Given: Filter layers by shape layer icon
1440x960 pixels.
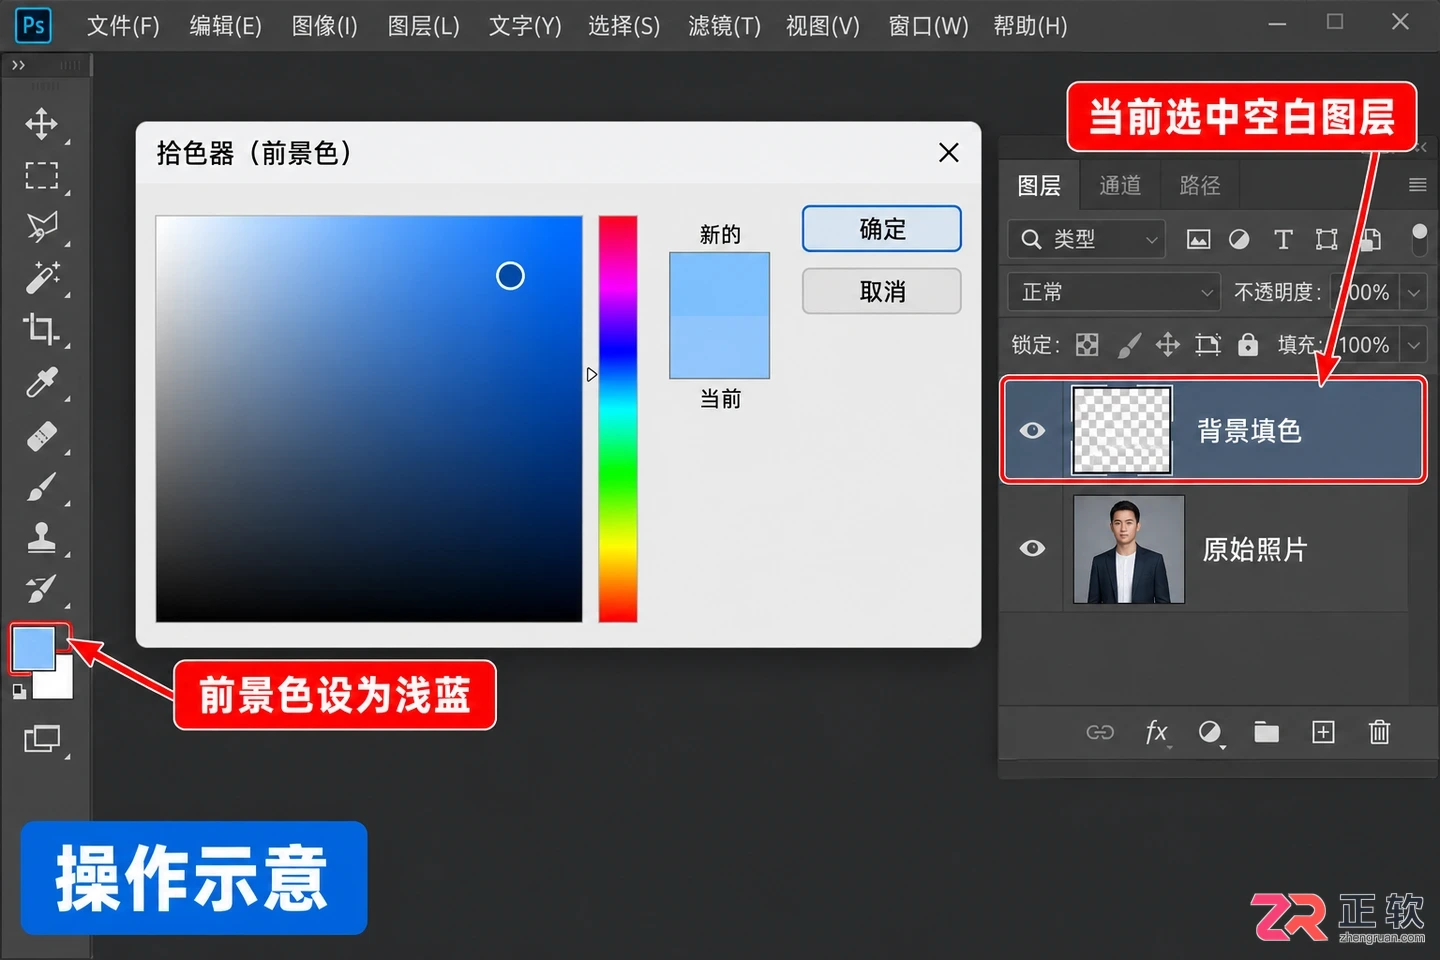Looking at the screenshot, I should 1326,239.
